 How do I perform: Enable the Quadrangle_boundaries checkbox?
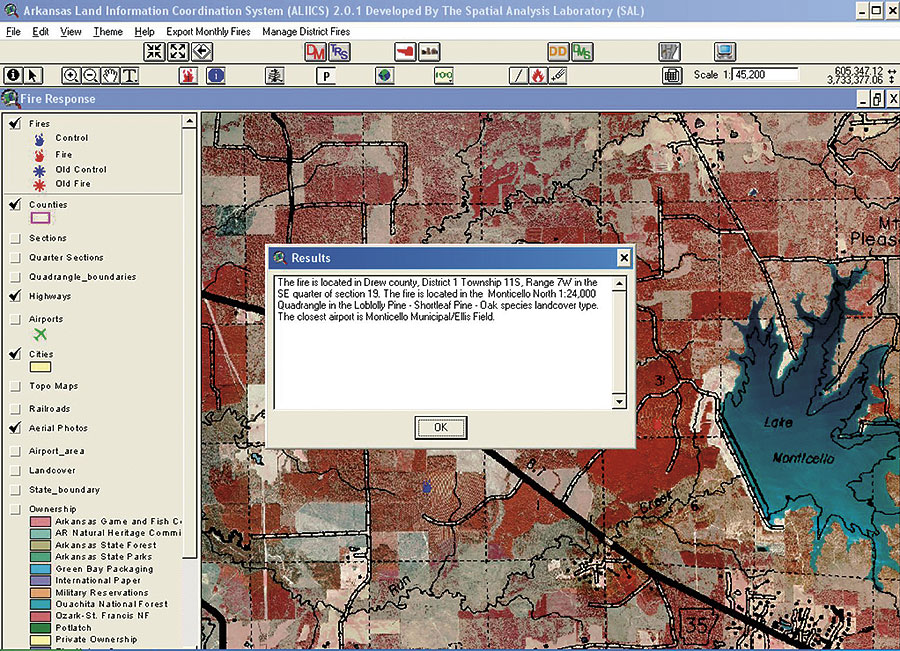(x=15, y=277)
